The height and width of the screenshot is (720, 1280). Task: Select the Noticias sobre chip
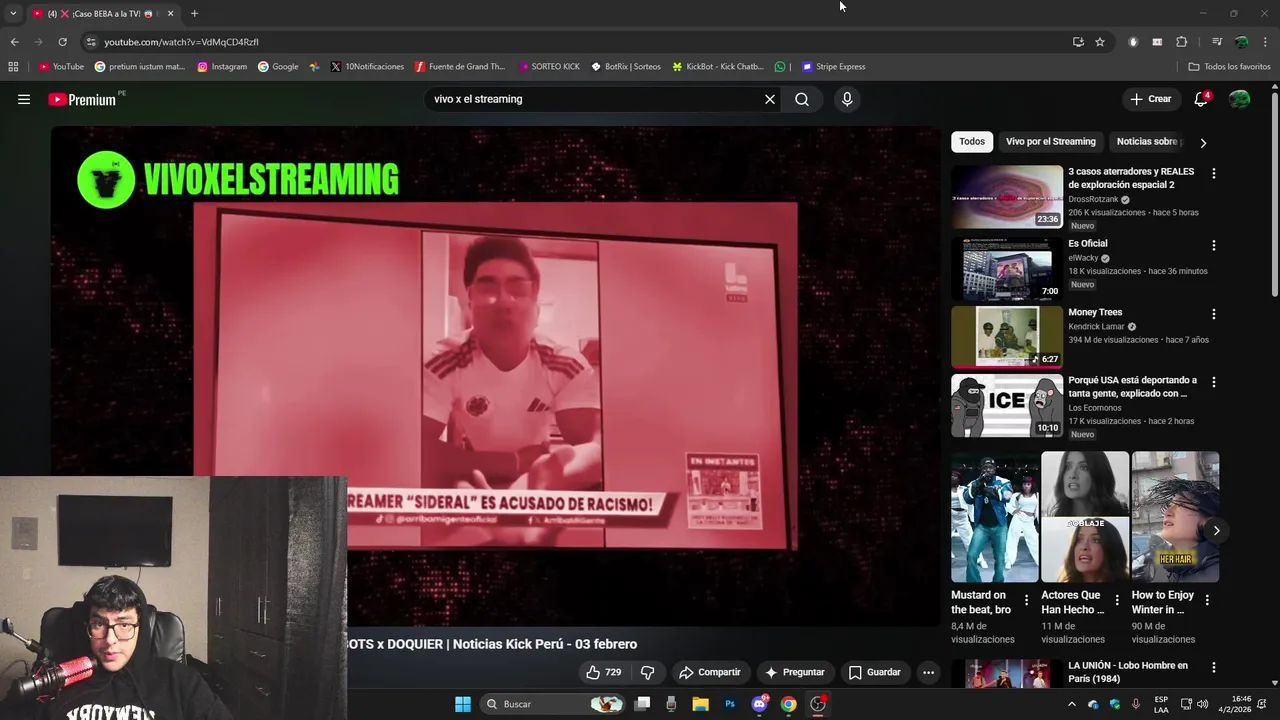(1148, 142)
